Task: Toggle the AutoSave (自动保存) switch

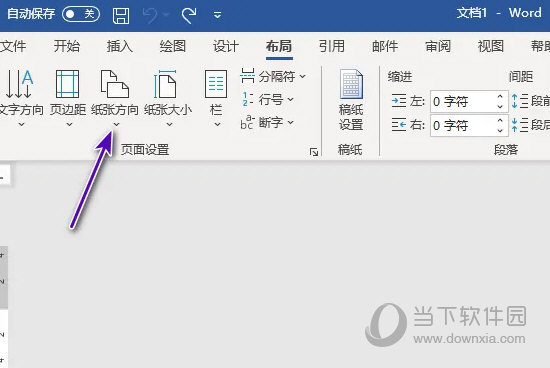Action: tap(81, 14)
